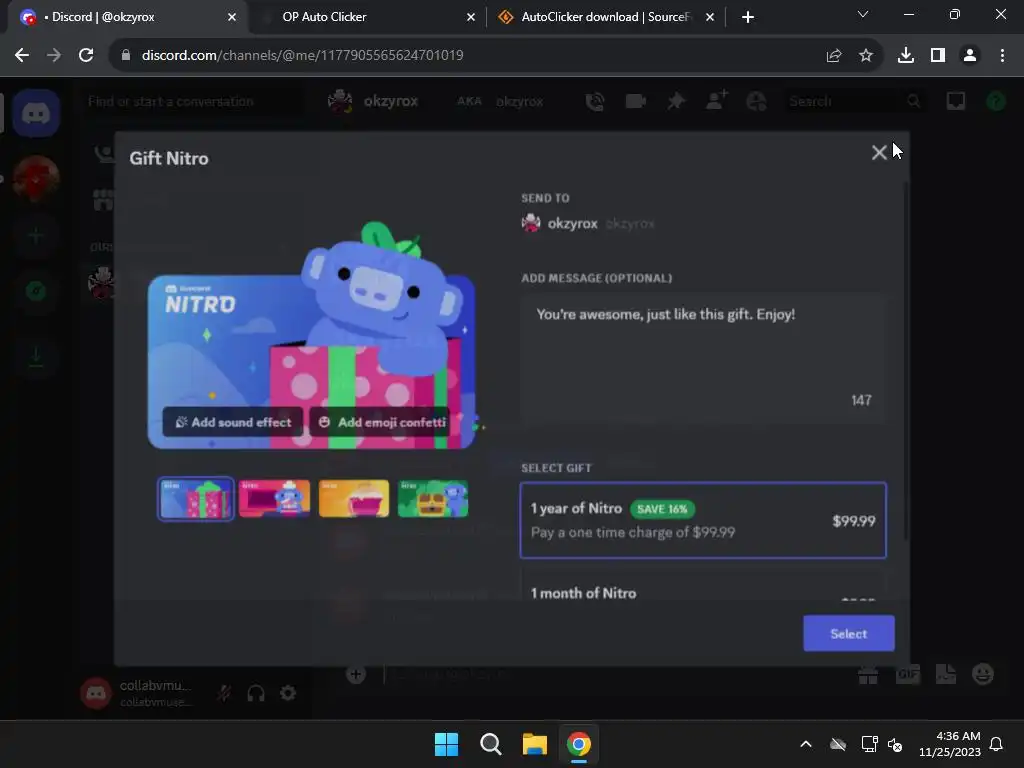The height and width of the screenshot is (768, 1024).
Task: Close the AutoClicker download tab
Action: point(710,17)
